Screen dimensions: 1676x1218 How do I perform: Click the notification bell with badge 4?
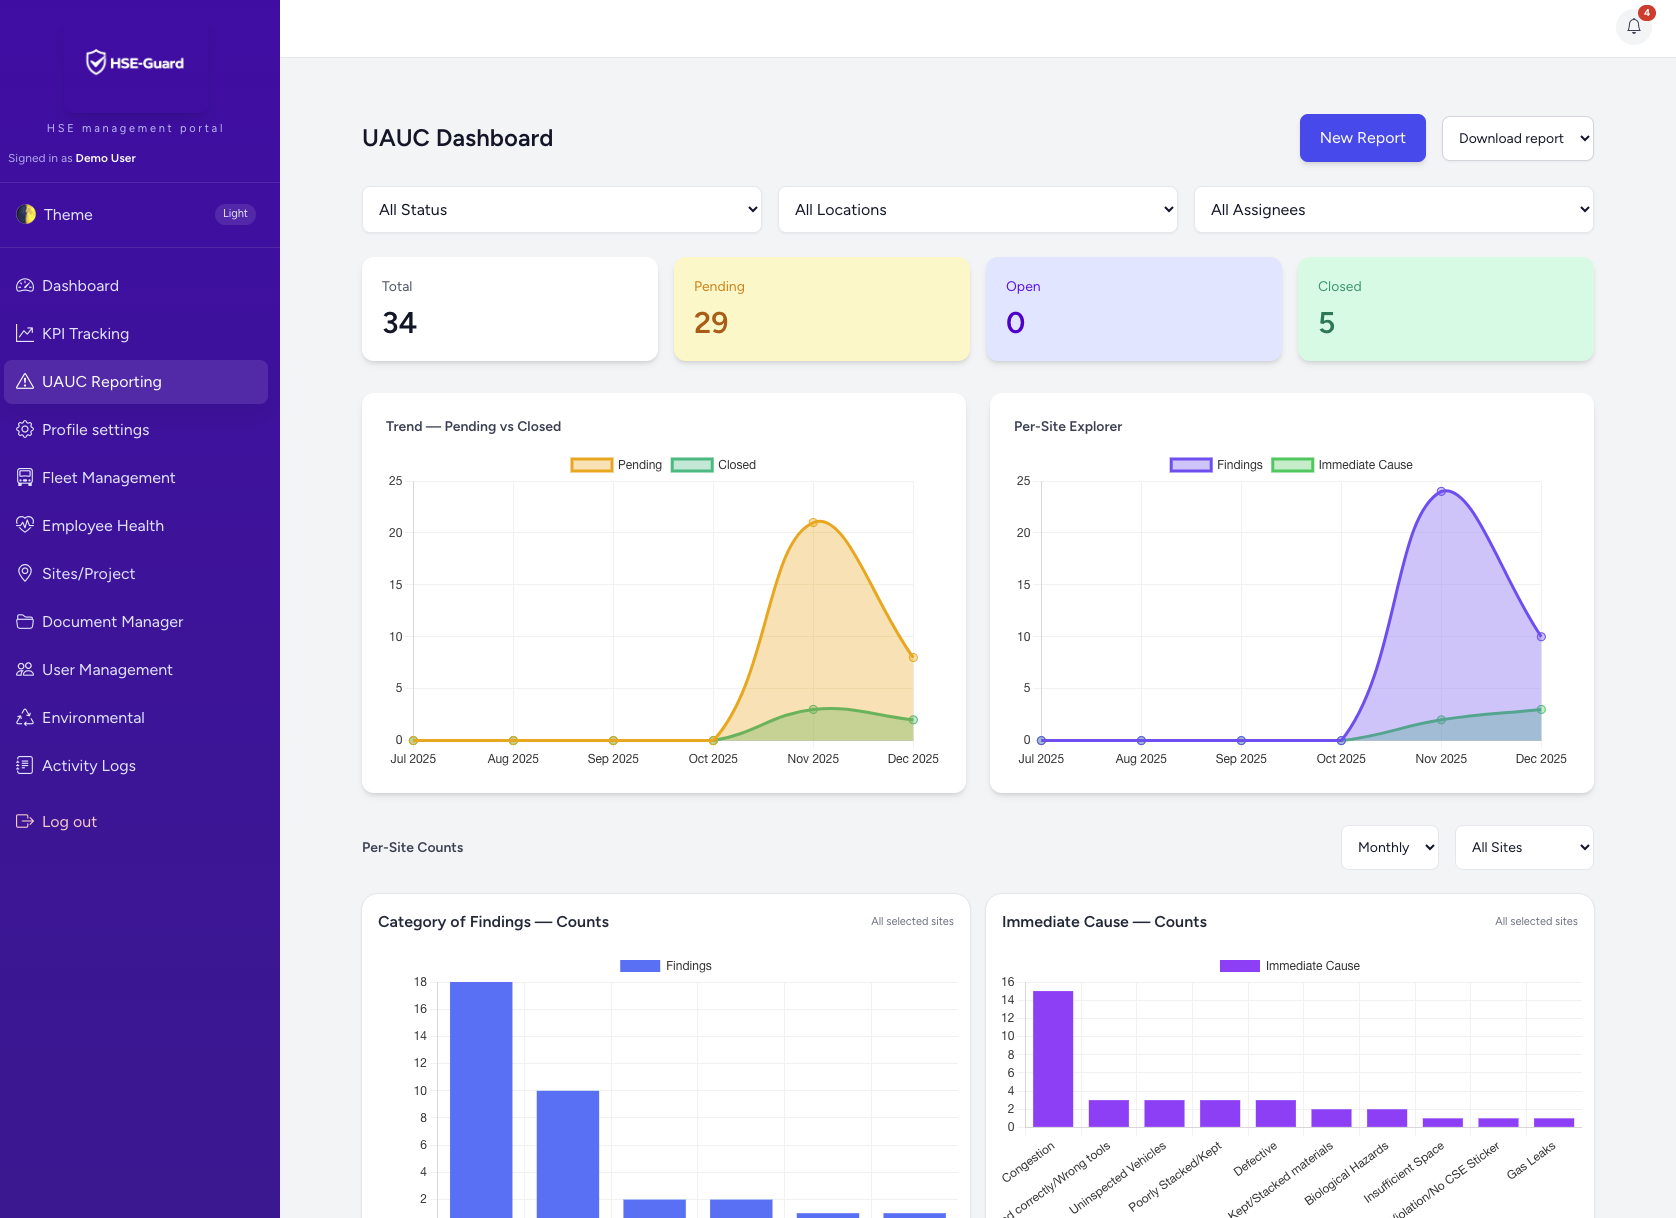pos(1633,25)
